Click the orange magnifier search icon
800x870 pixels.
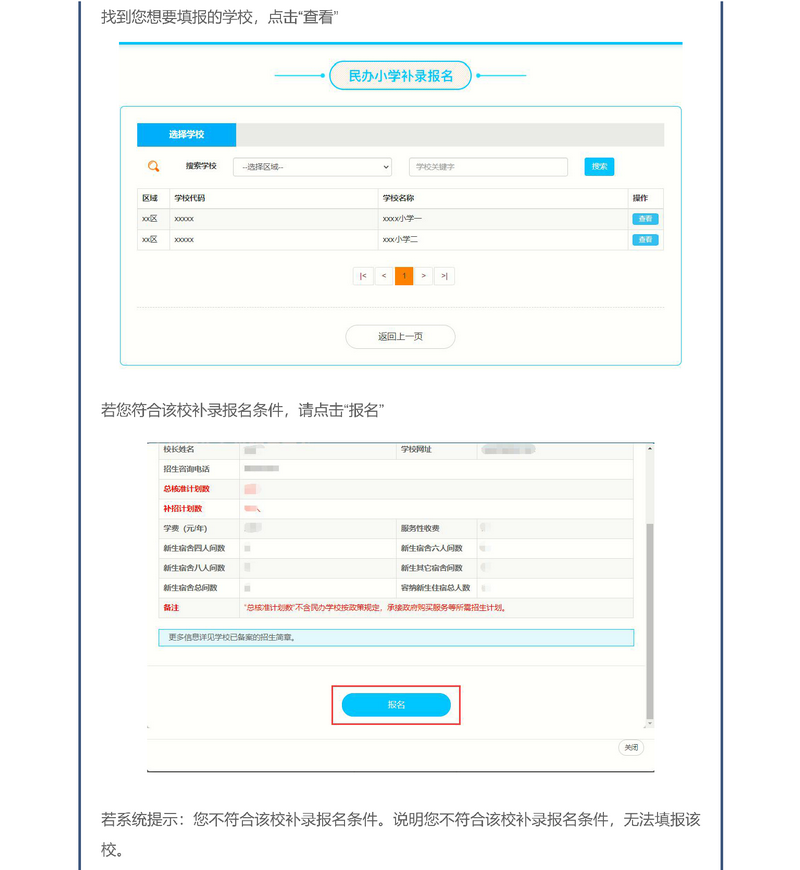(x=154, y=167)
